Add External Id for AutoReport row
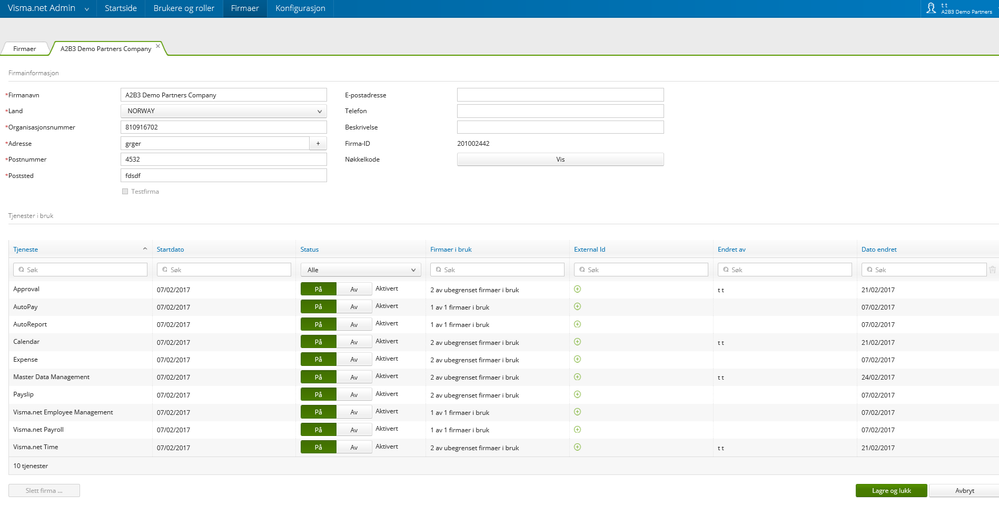The height and width of the screenshot is (507, 999). pos(577,324)
